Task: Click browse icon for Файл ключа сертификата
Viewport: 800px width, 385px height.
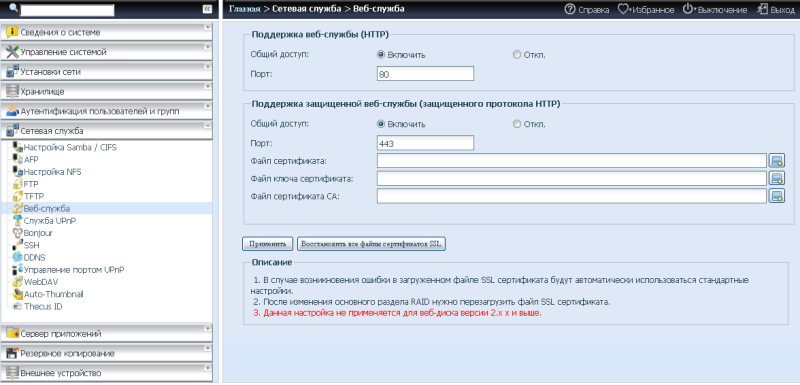Action: pyautogui.click(x=777, y=178)
